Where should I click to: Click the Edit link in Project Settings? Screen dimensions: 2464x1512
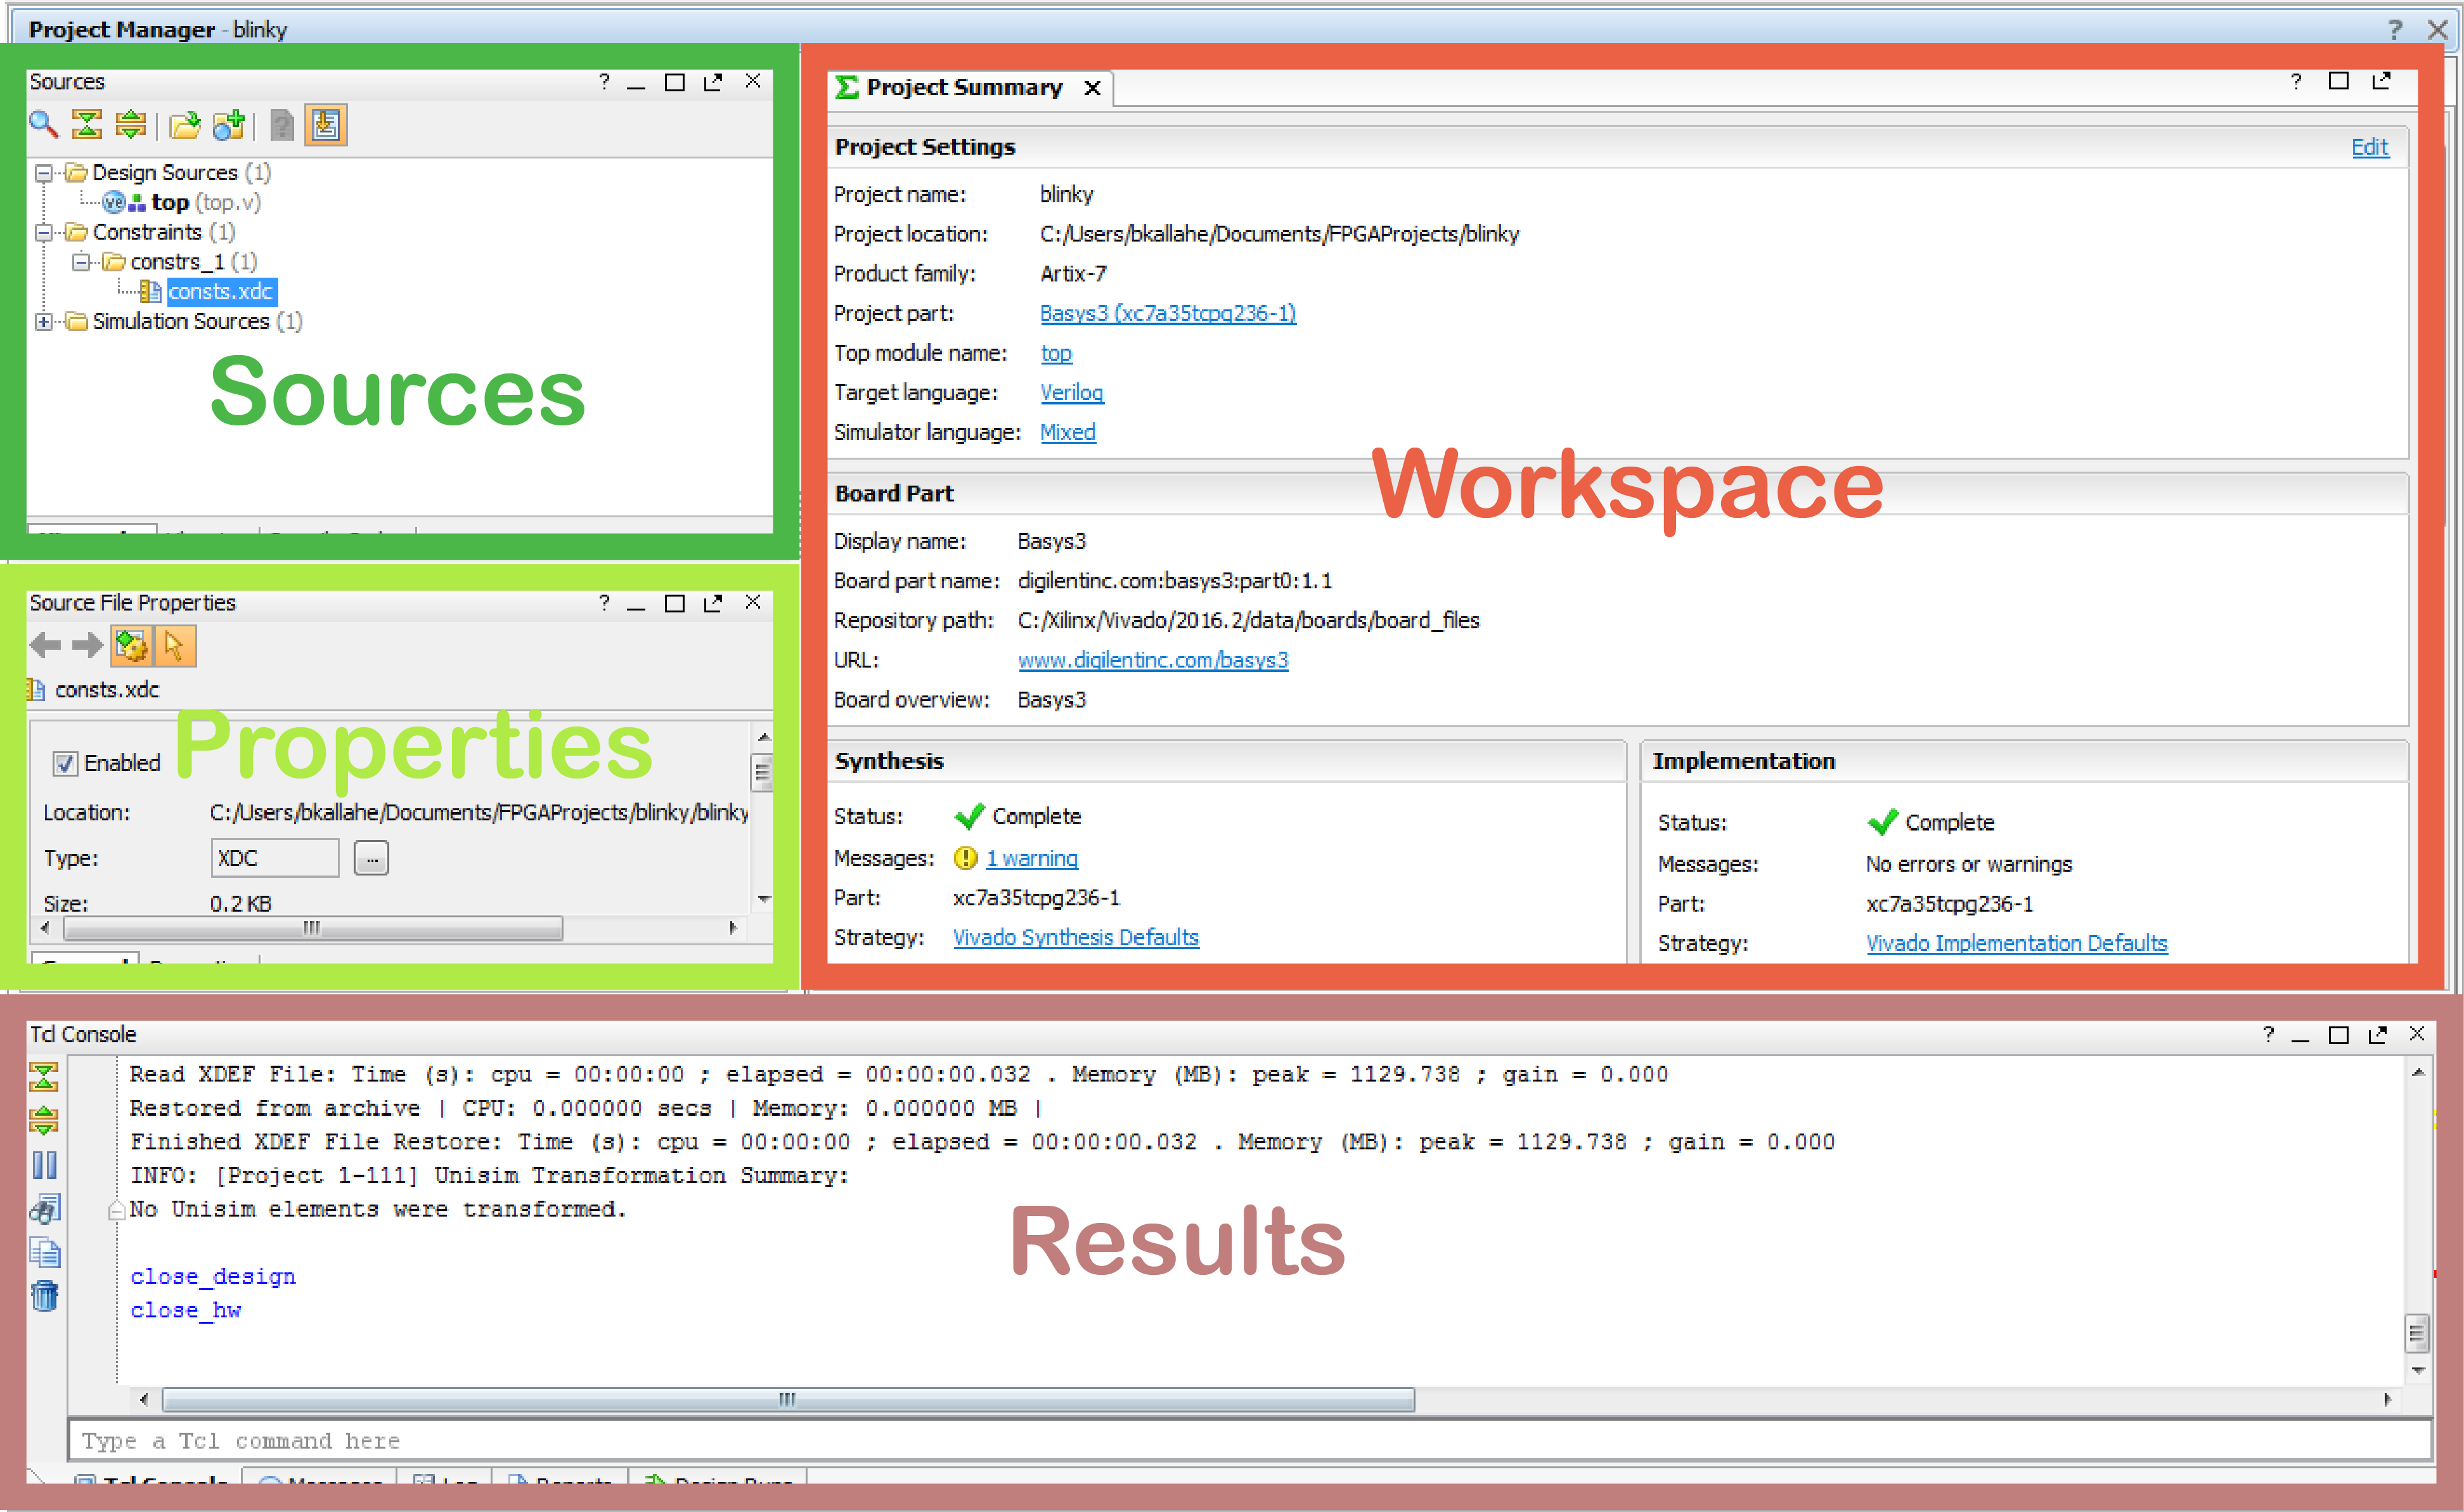click(2369, 147)
